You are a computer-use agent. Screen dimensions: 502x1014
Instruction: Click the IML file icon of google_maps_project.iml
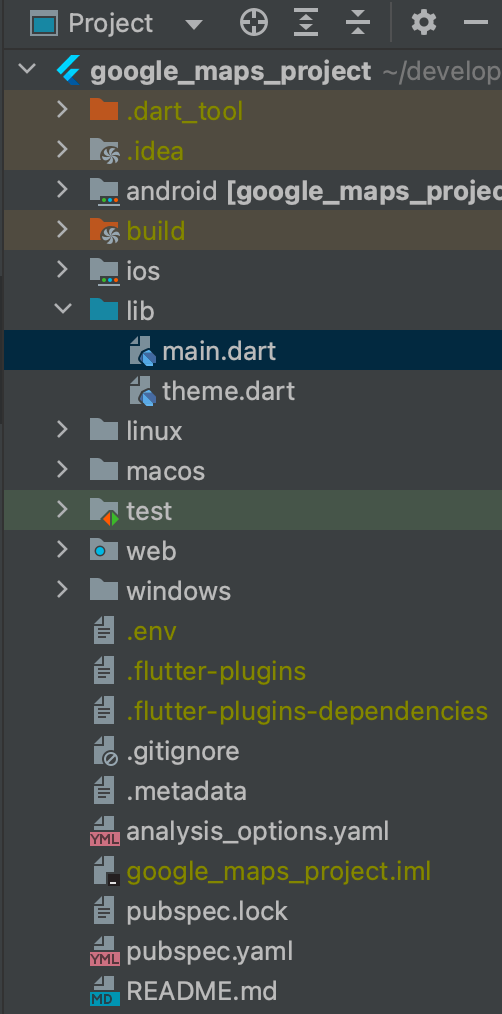[x=106, y=872]
